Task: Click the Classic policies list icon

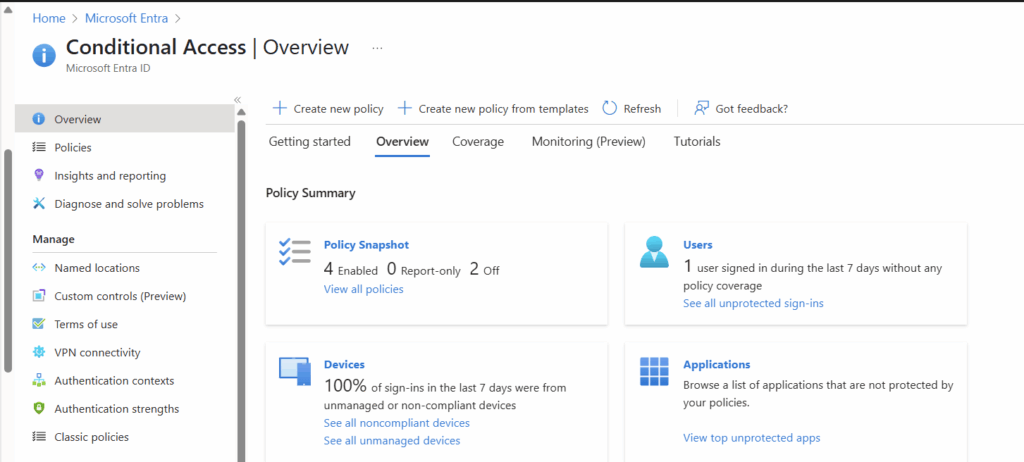Action: 39,436
